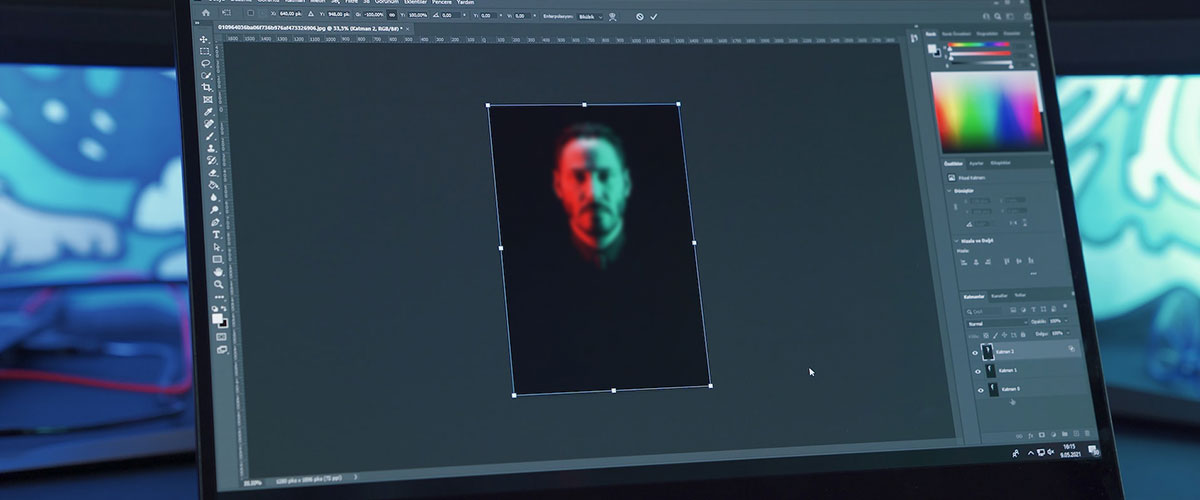The width and height of the screenshot is (1200, 500).
Task: Open Windows notification center icon
Action: coord(1092,449)
